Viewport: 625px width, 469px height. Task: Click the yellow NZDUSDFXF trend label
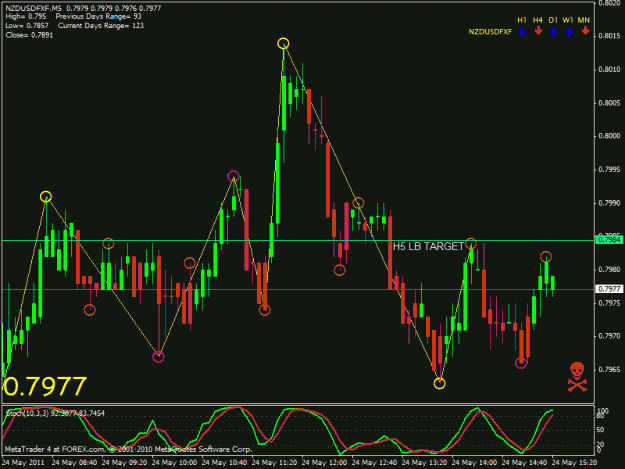tap(490, 32)
